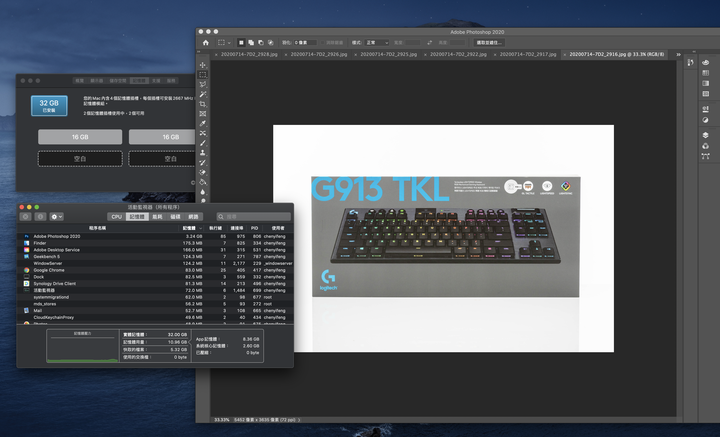
Task: Open the Network tab in Activity Monitor
Action: [193, 217]
